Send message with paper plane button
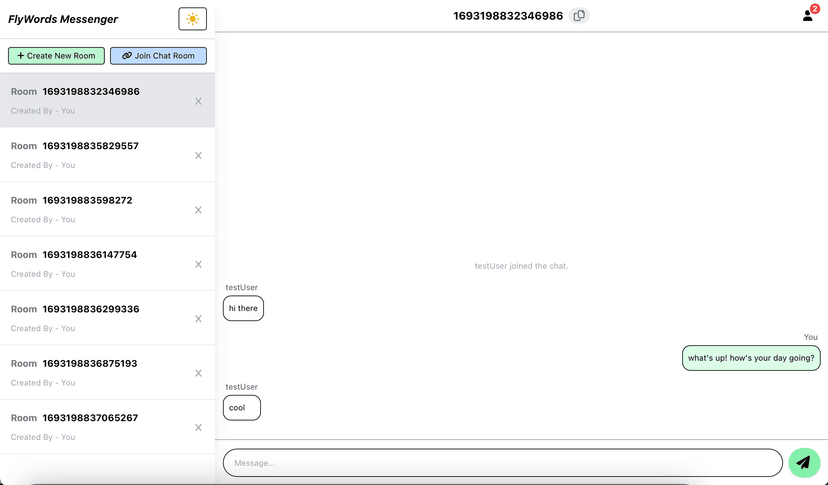 [804, 462]
